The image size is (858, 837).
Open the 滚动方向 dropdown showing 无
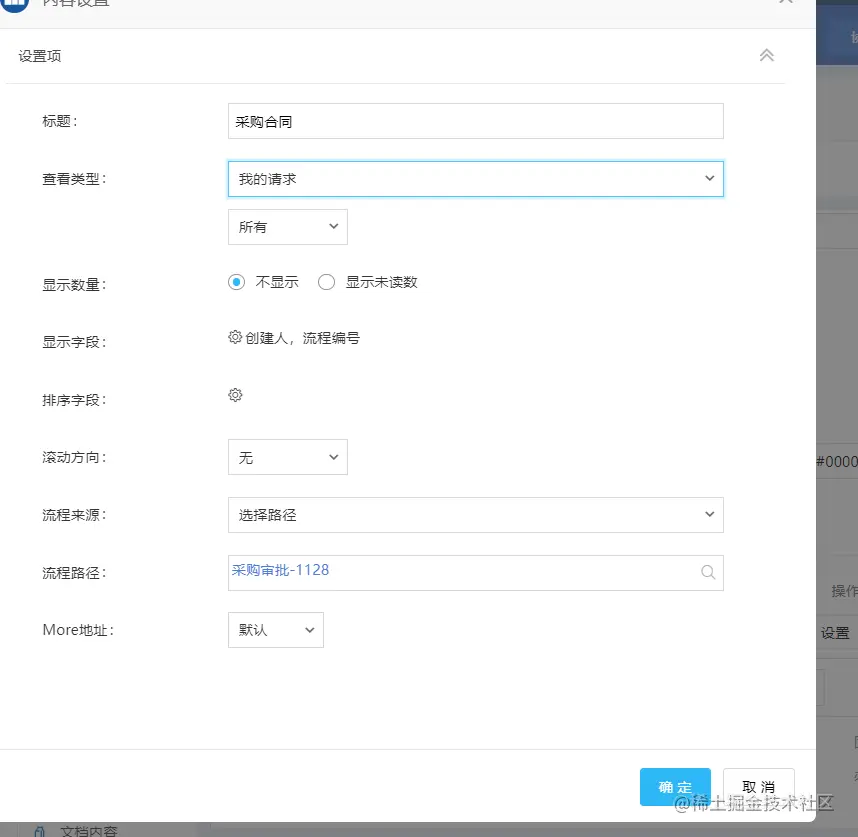coord(288,457)
